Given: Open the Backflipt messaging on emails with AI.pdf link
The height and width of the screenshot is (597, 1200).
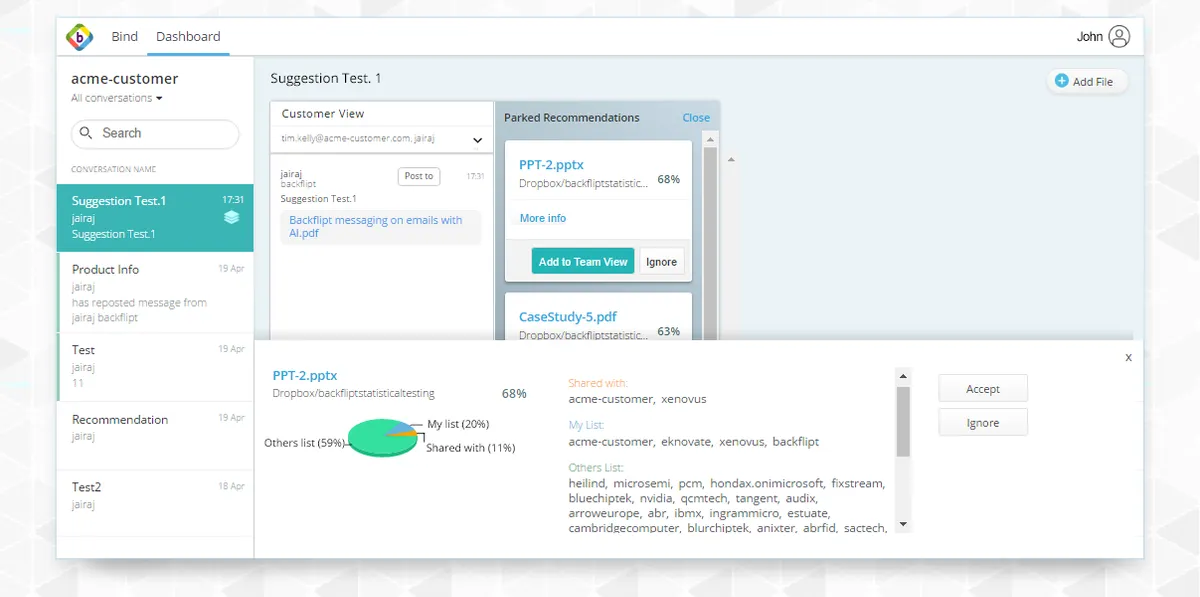Looking at the screenshot, I should (376, 226).
